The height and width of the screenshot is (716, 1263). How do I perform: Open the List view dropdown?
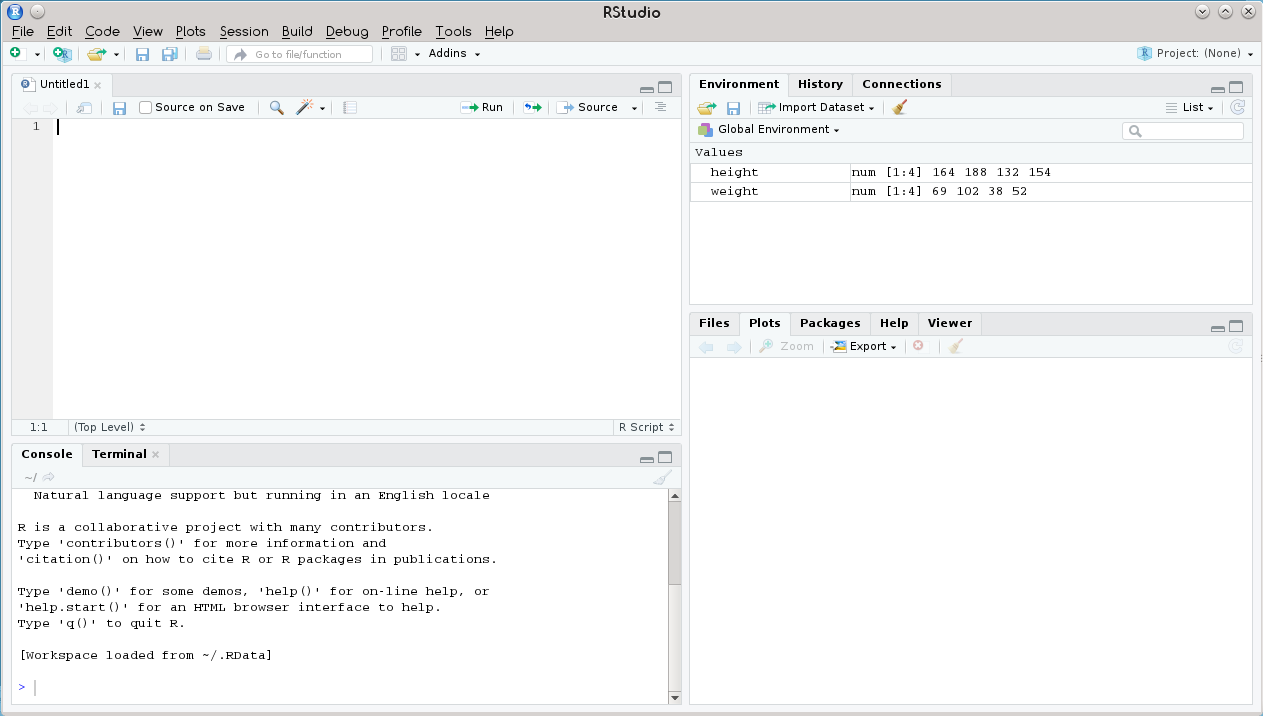(1190, 108)
